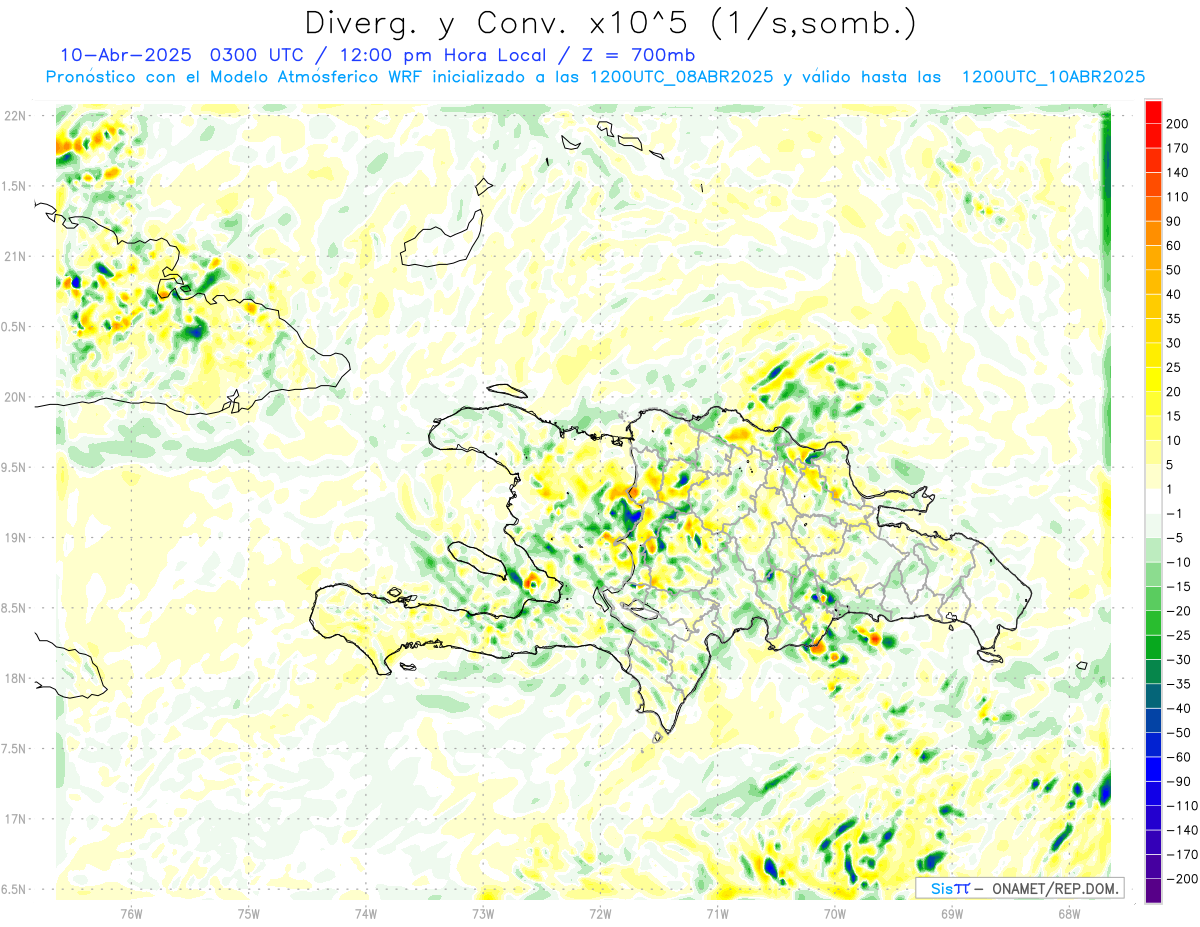Click the "-110" color scale value

[x=1181, y=806]
